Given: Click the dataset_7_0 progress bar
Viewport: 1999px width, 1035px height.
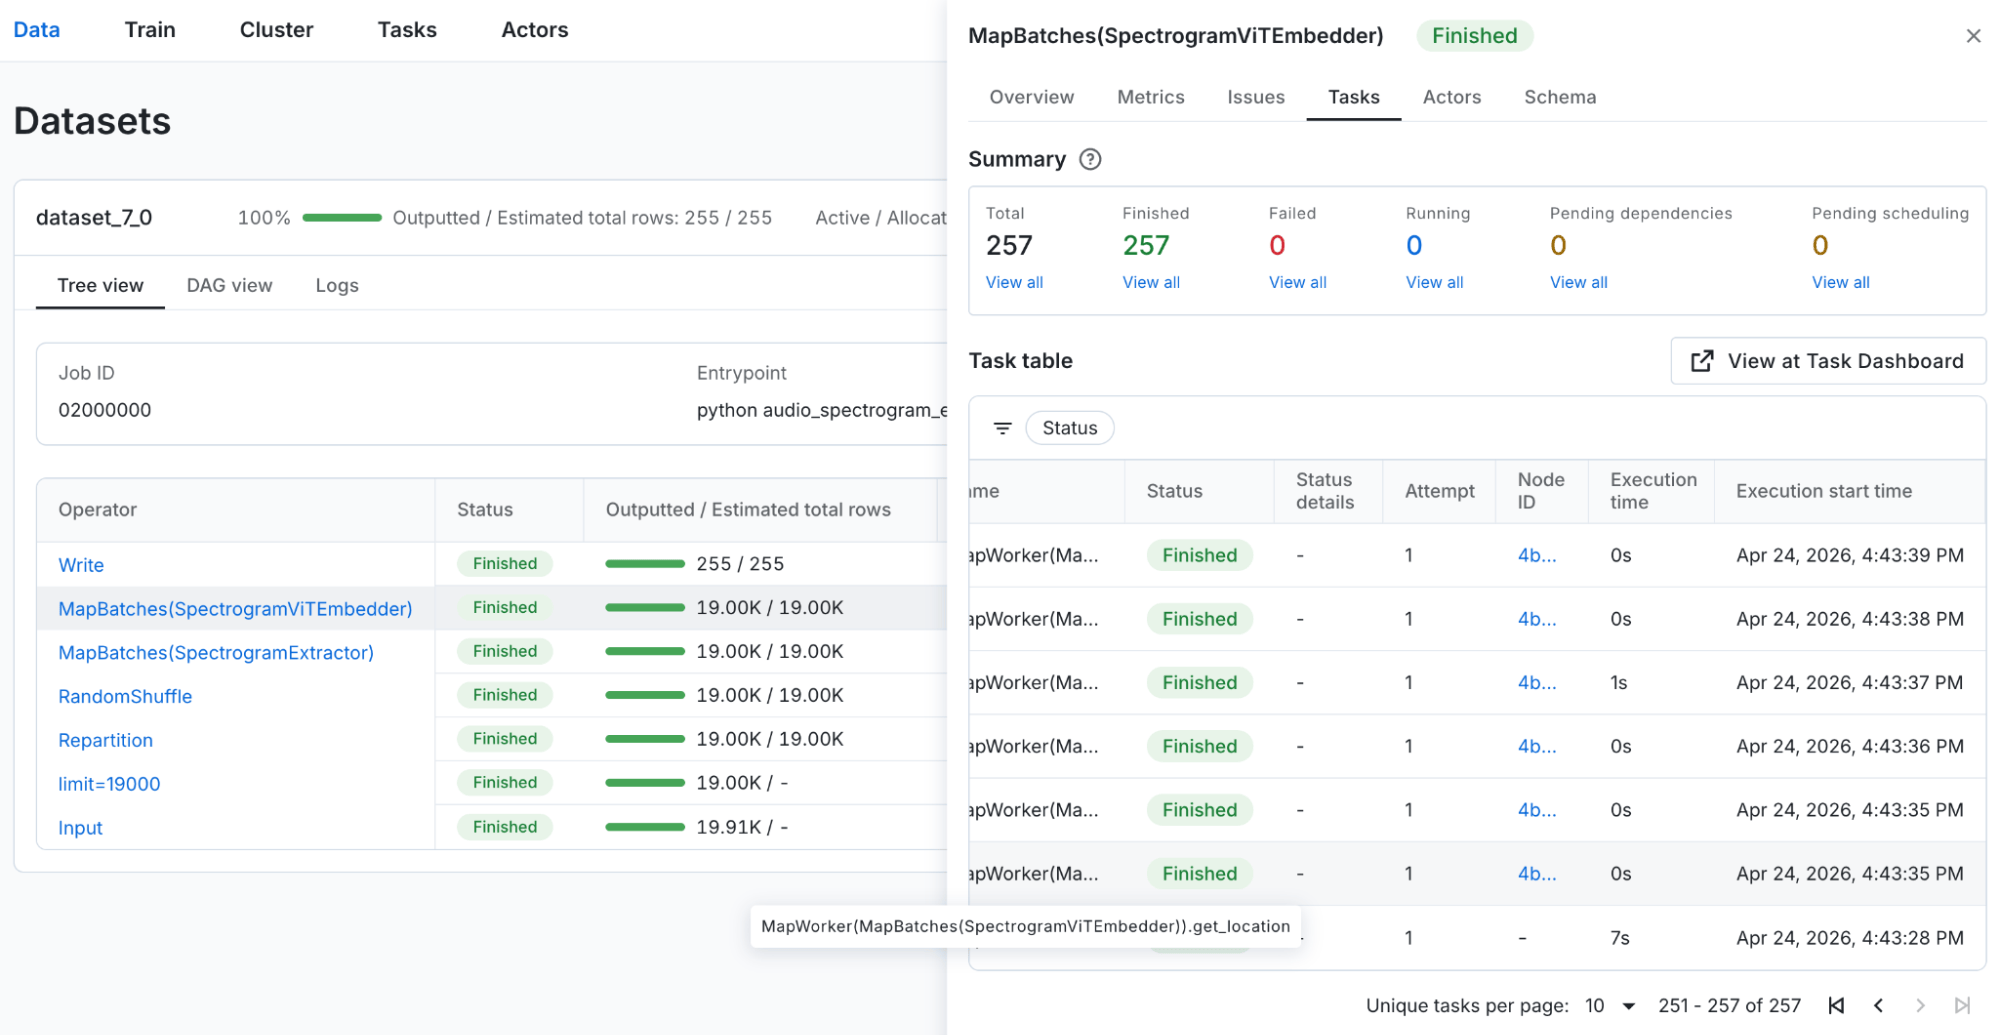Looking at the screenshot, I should point(342,218).
